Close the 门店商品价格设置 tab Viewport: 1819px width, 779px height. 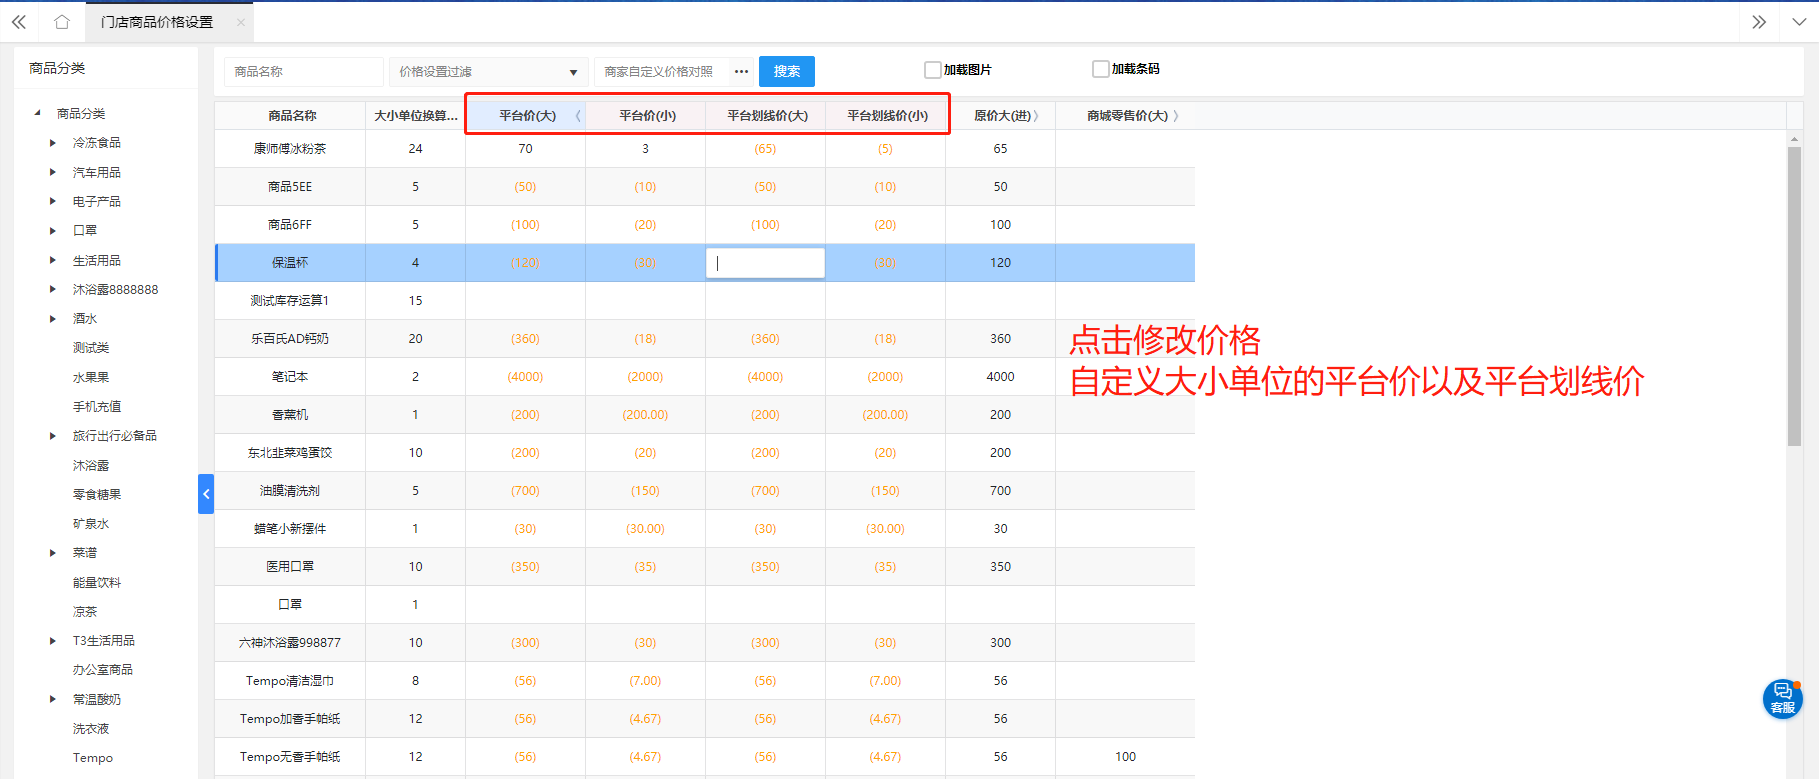(241, 22)
